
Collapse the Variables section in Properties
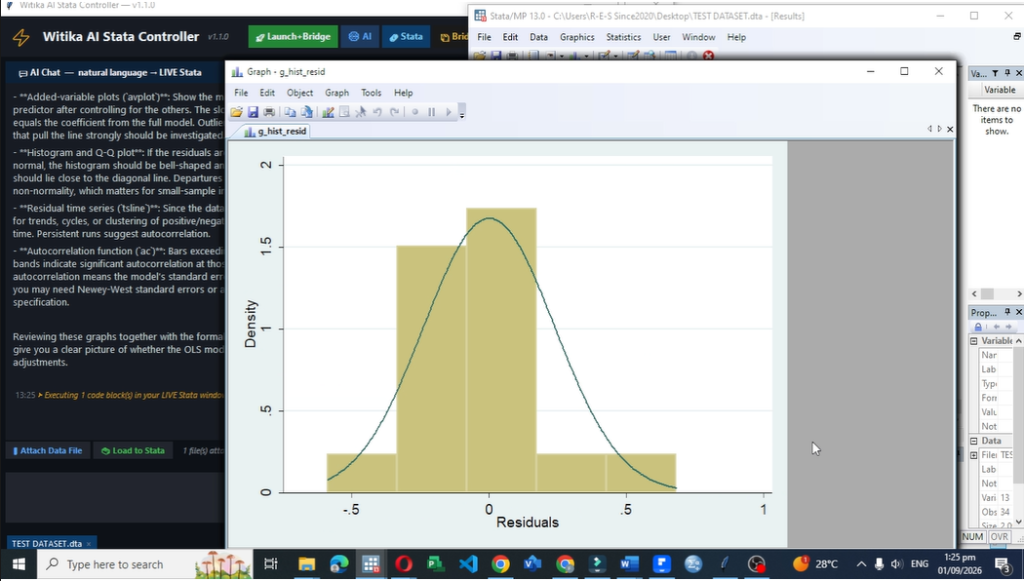pyautogui.click(x=974, y=341)
